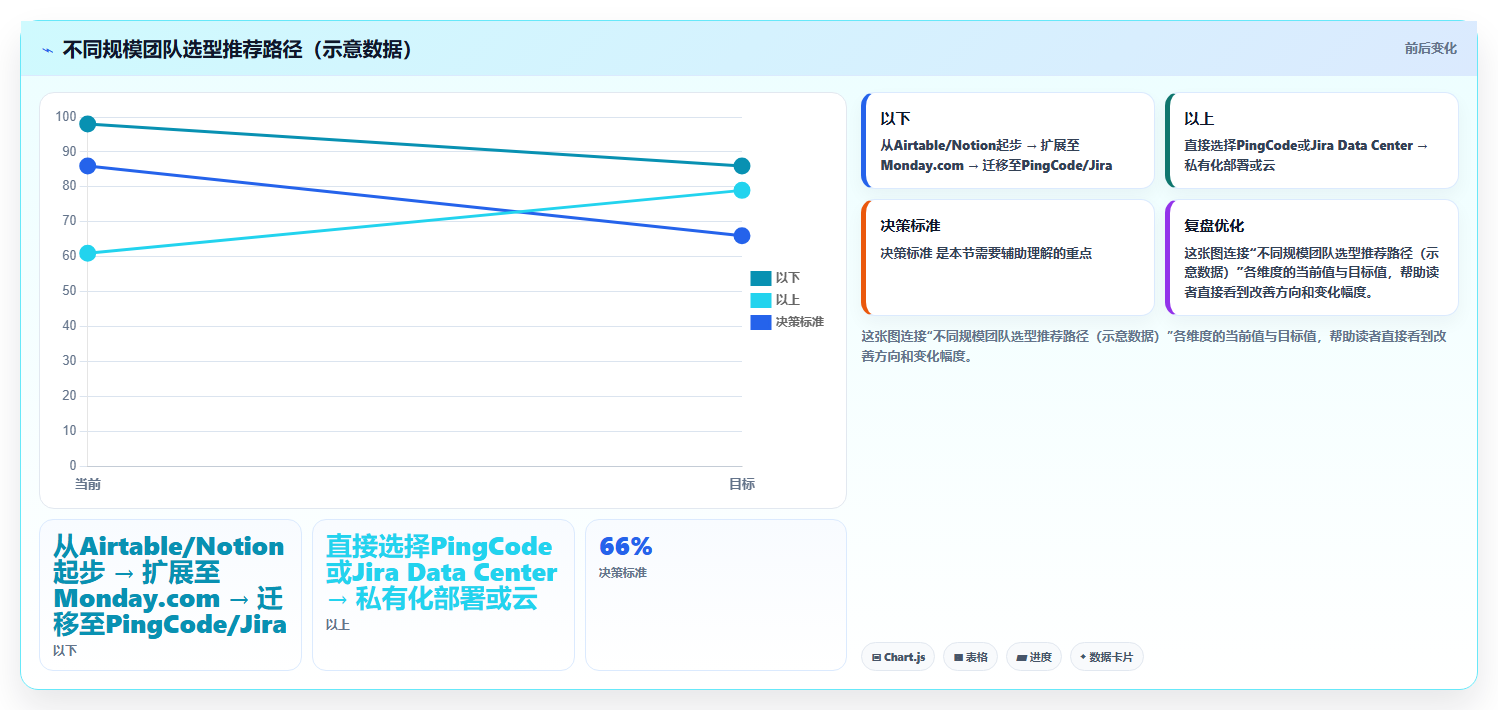
Task: Click the 以上 legend label text
Action: pos(788,300)
